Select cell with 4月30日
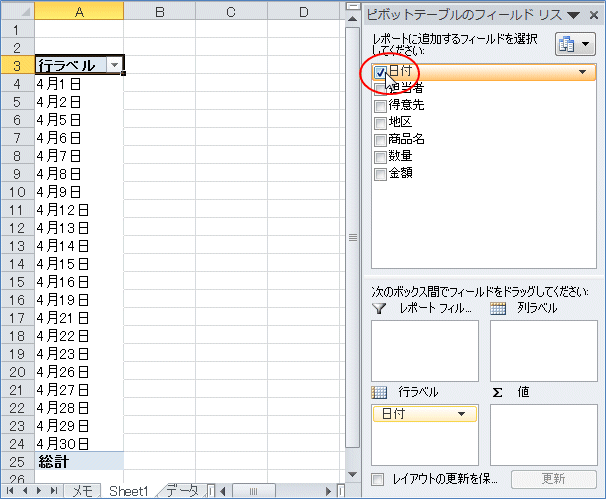606x499 pixels. 79,444
